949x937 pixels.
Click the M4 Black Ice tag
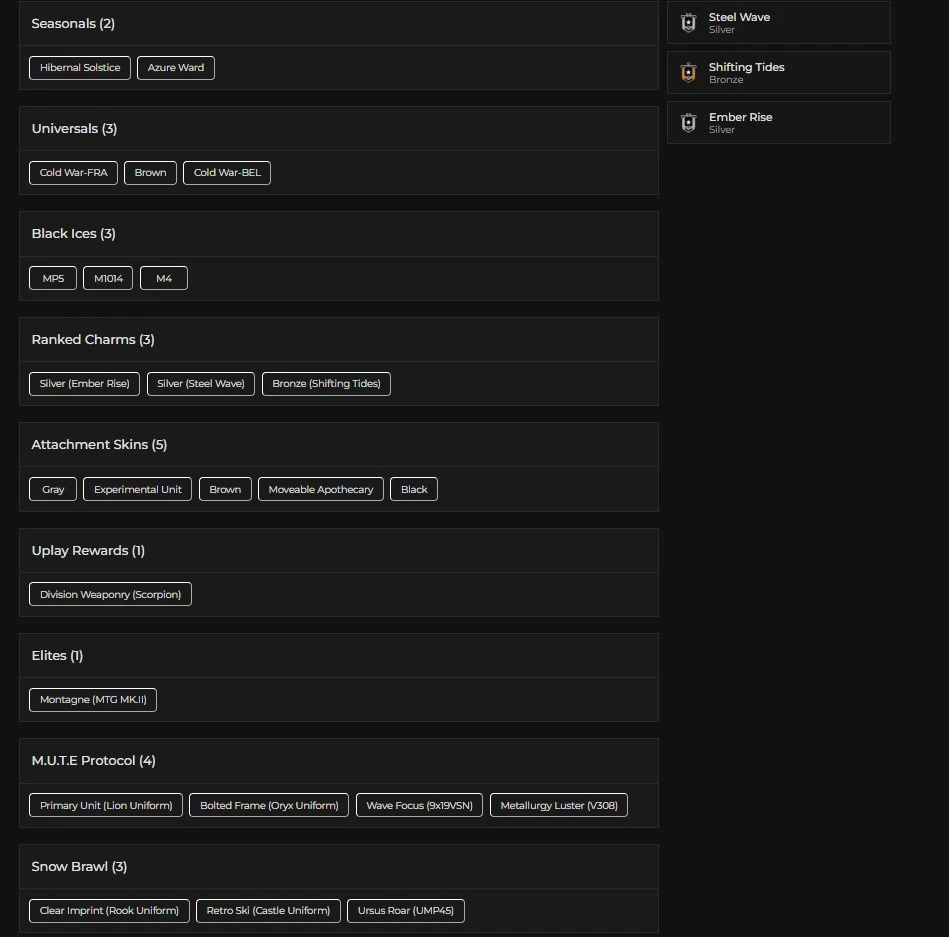164,279
